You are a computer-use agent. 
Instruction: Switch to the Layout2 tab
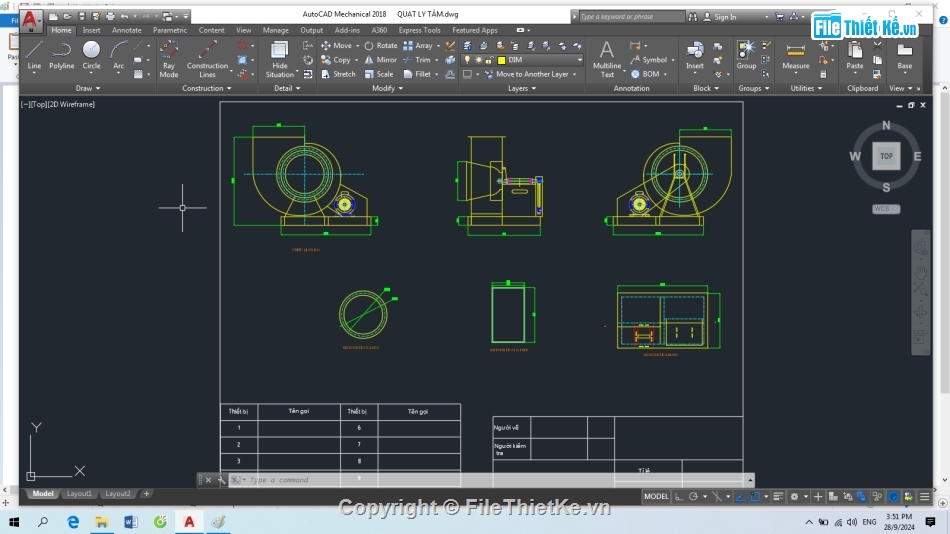pos(118,493)
